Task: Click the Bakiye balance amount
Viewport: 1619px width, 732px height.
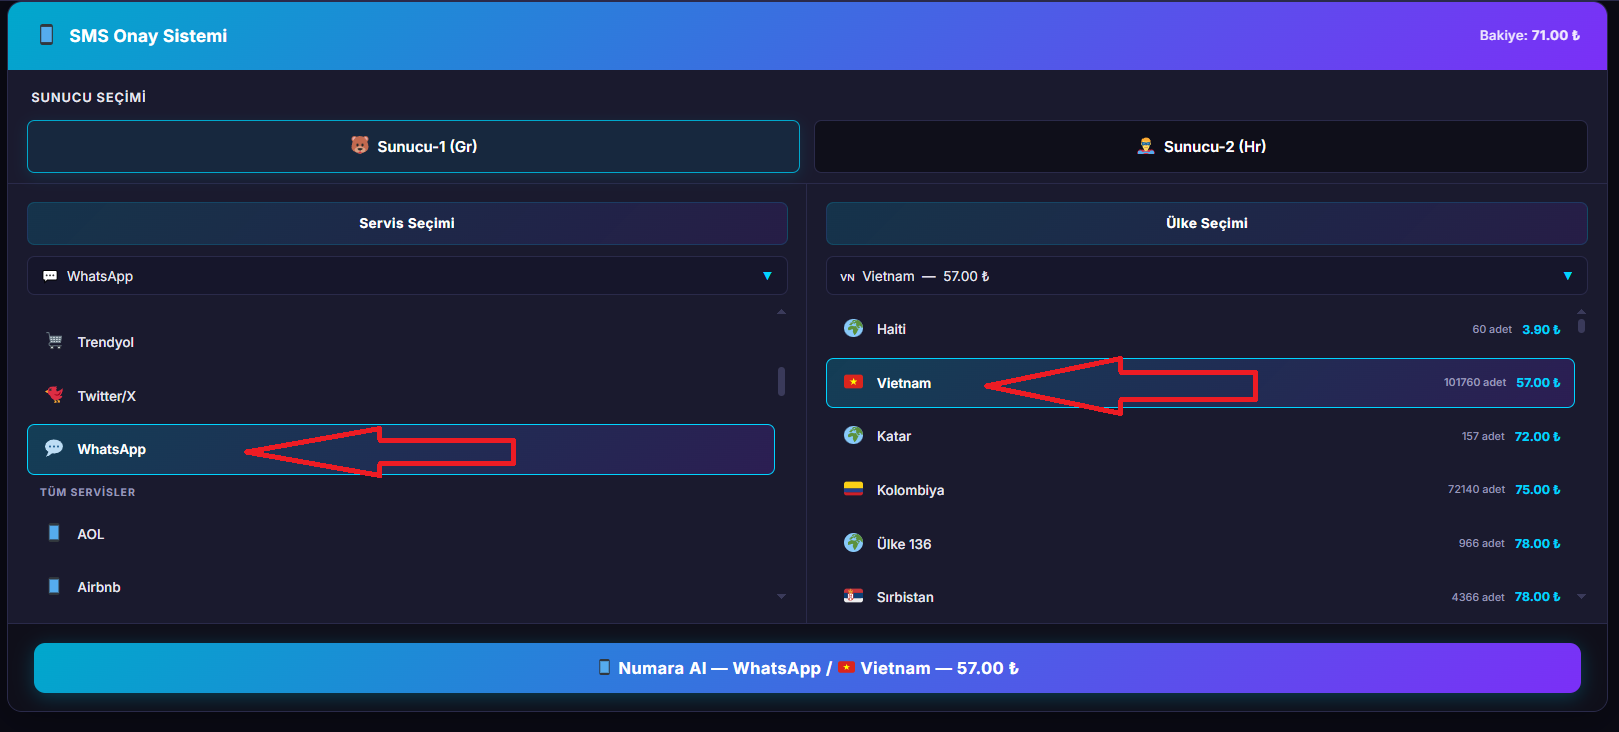Action: (x=1529, y=35)
